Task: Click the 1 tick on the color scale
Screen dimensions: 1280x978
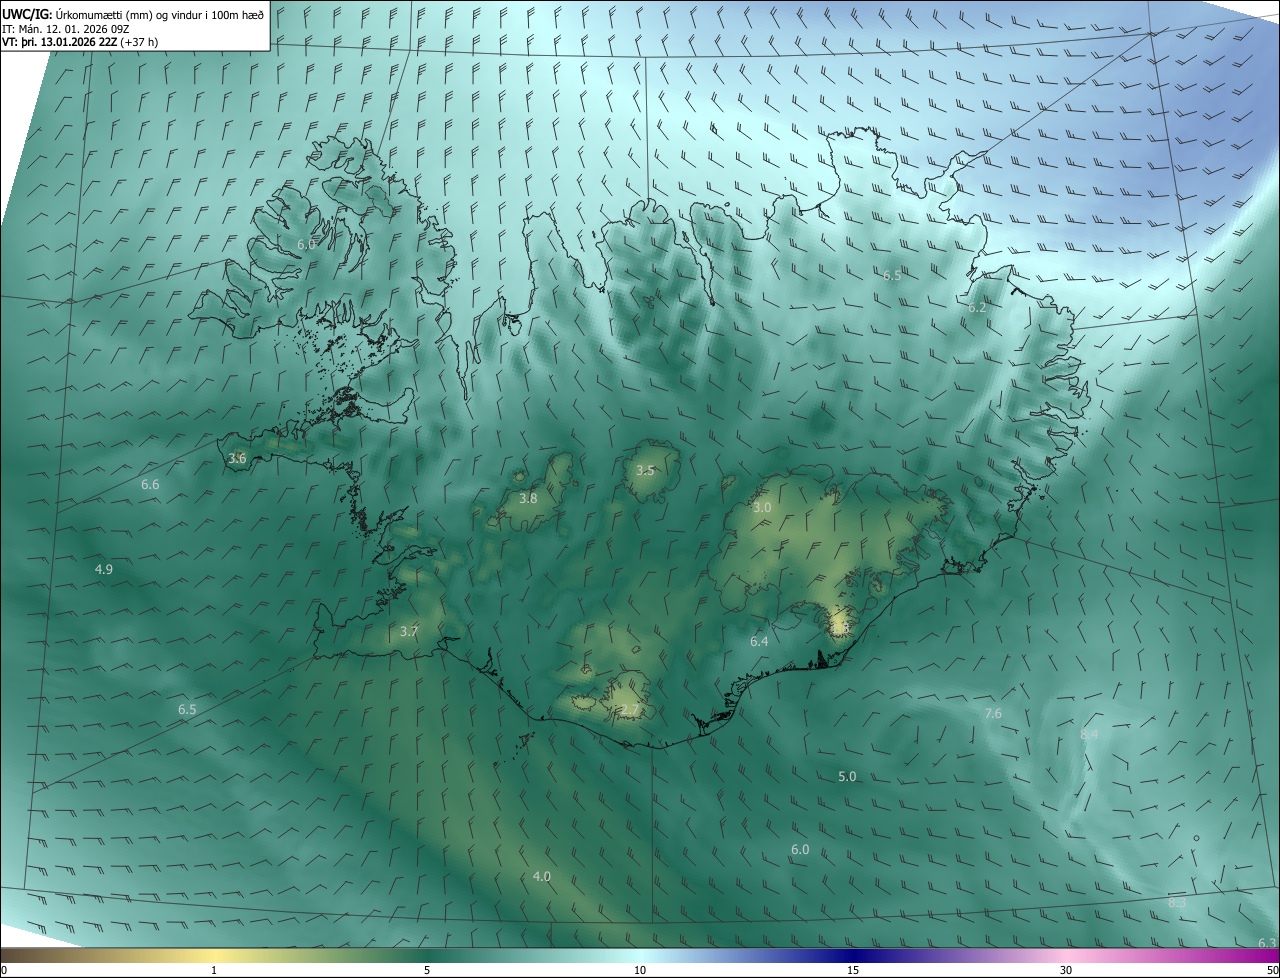Action: [214, 970]
